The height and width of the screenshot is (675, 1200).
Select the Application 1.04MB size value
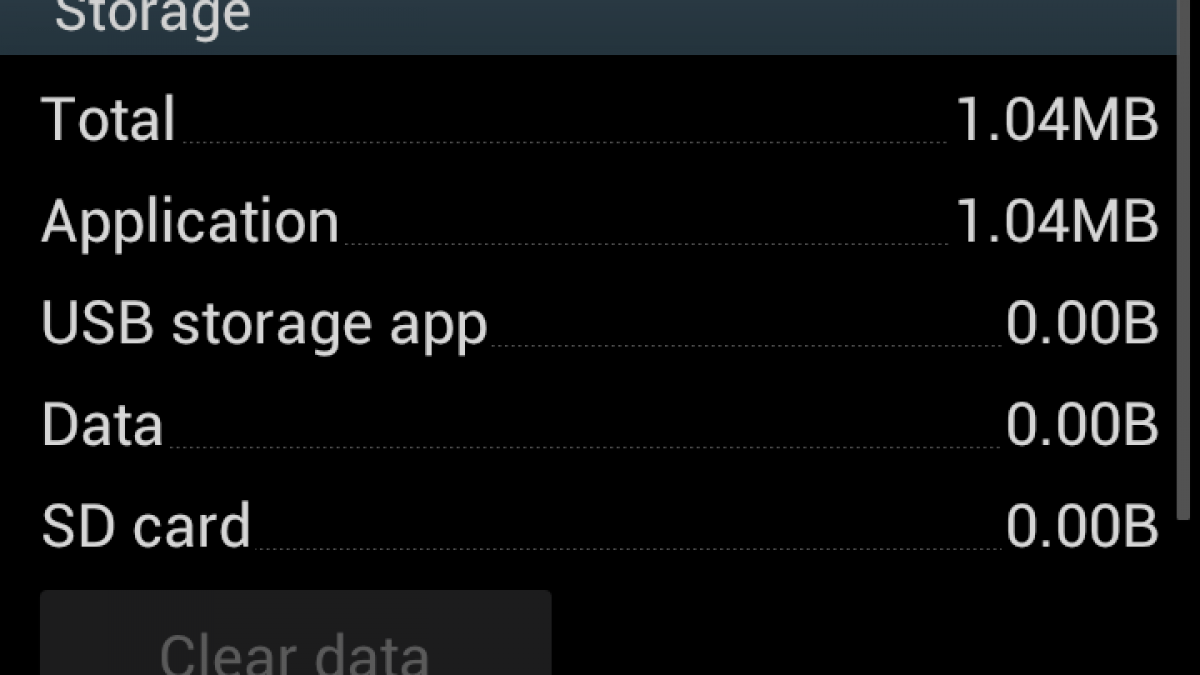pyautogui.click(x=1057, y=221)
